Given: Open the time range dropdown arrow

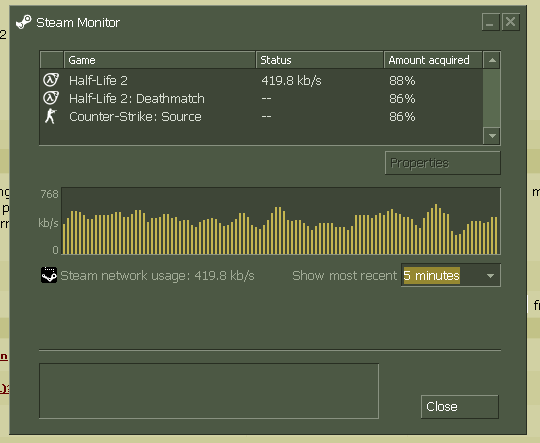Looking at the screenshot, I should point(490,275).
